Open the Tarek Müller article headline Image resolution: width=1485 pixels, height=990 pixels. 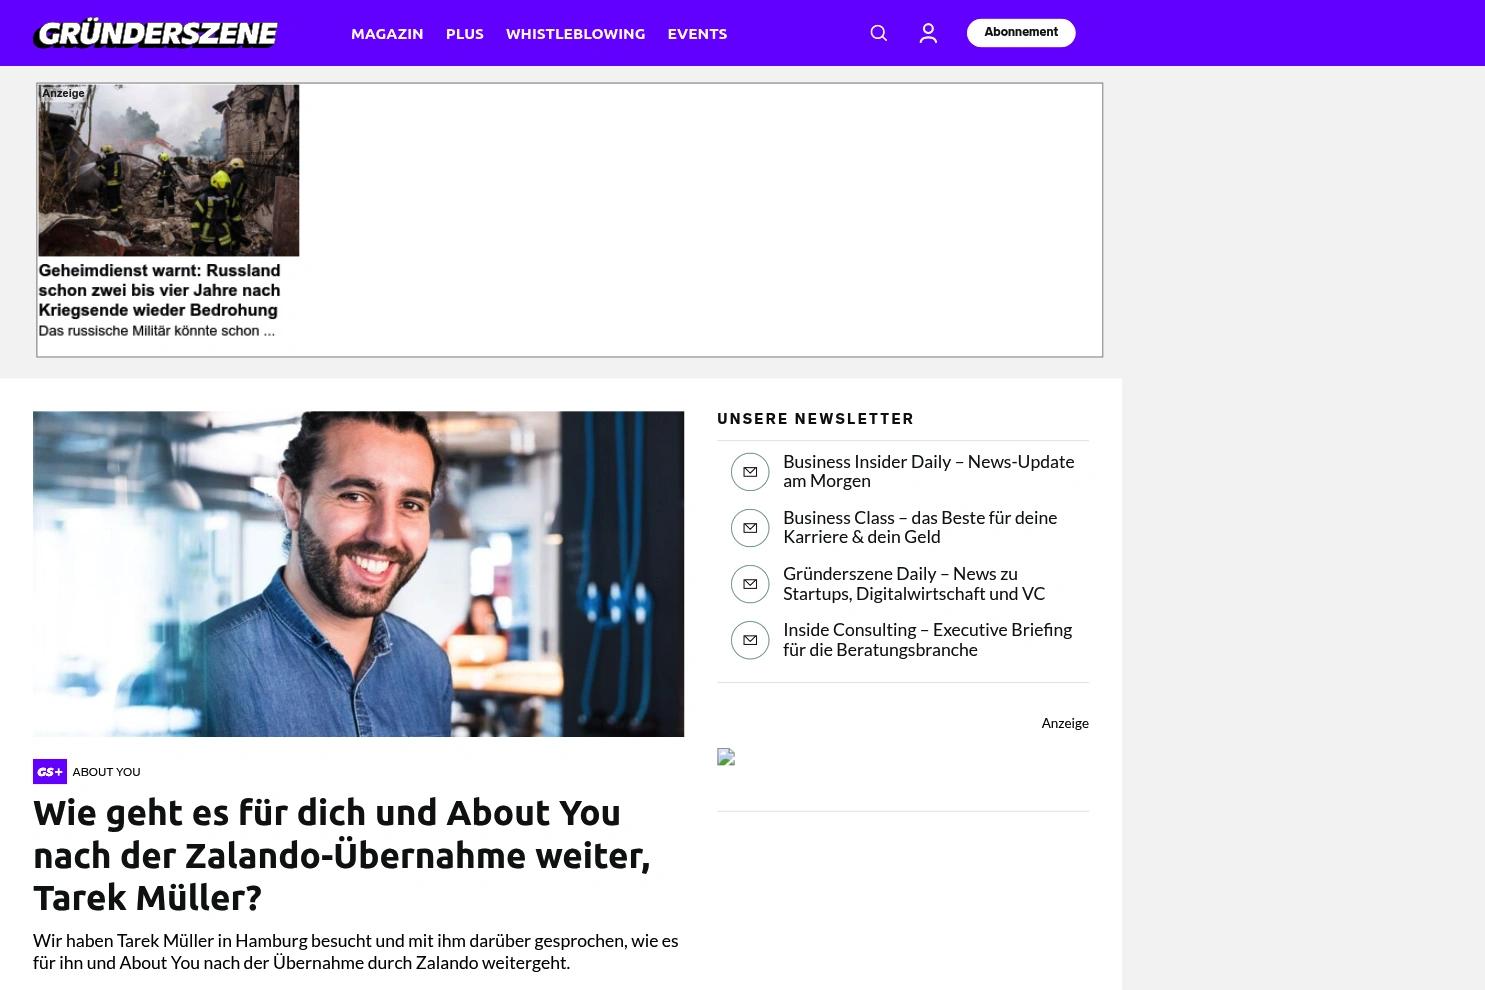pyautogui.click(x=342, y=855)
